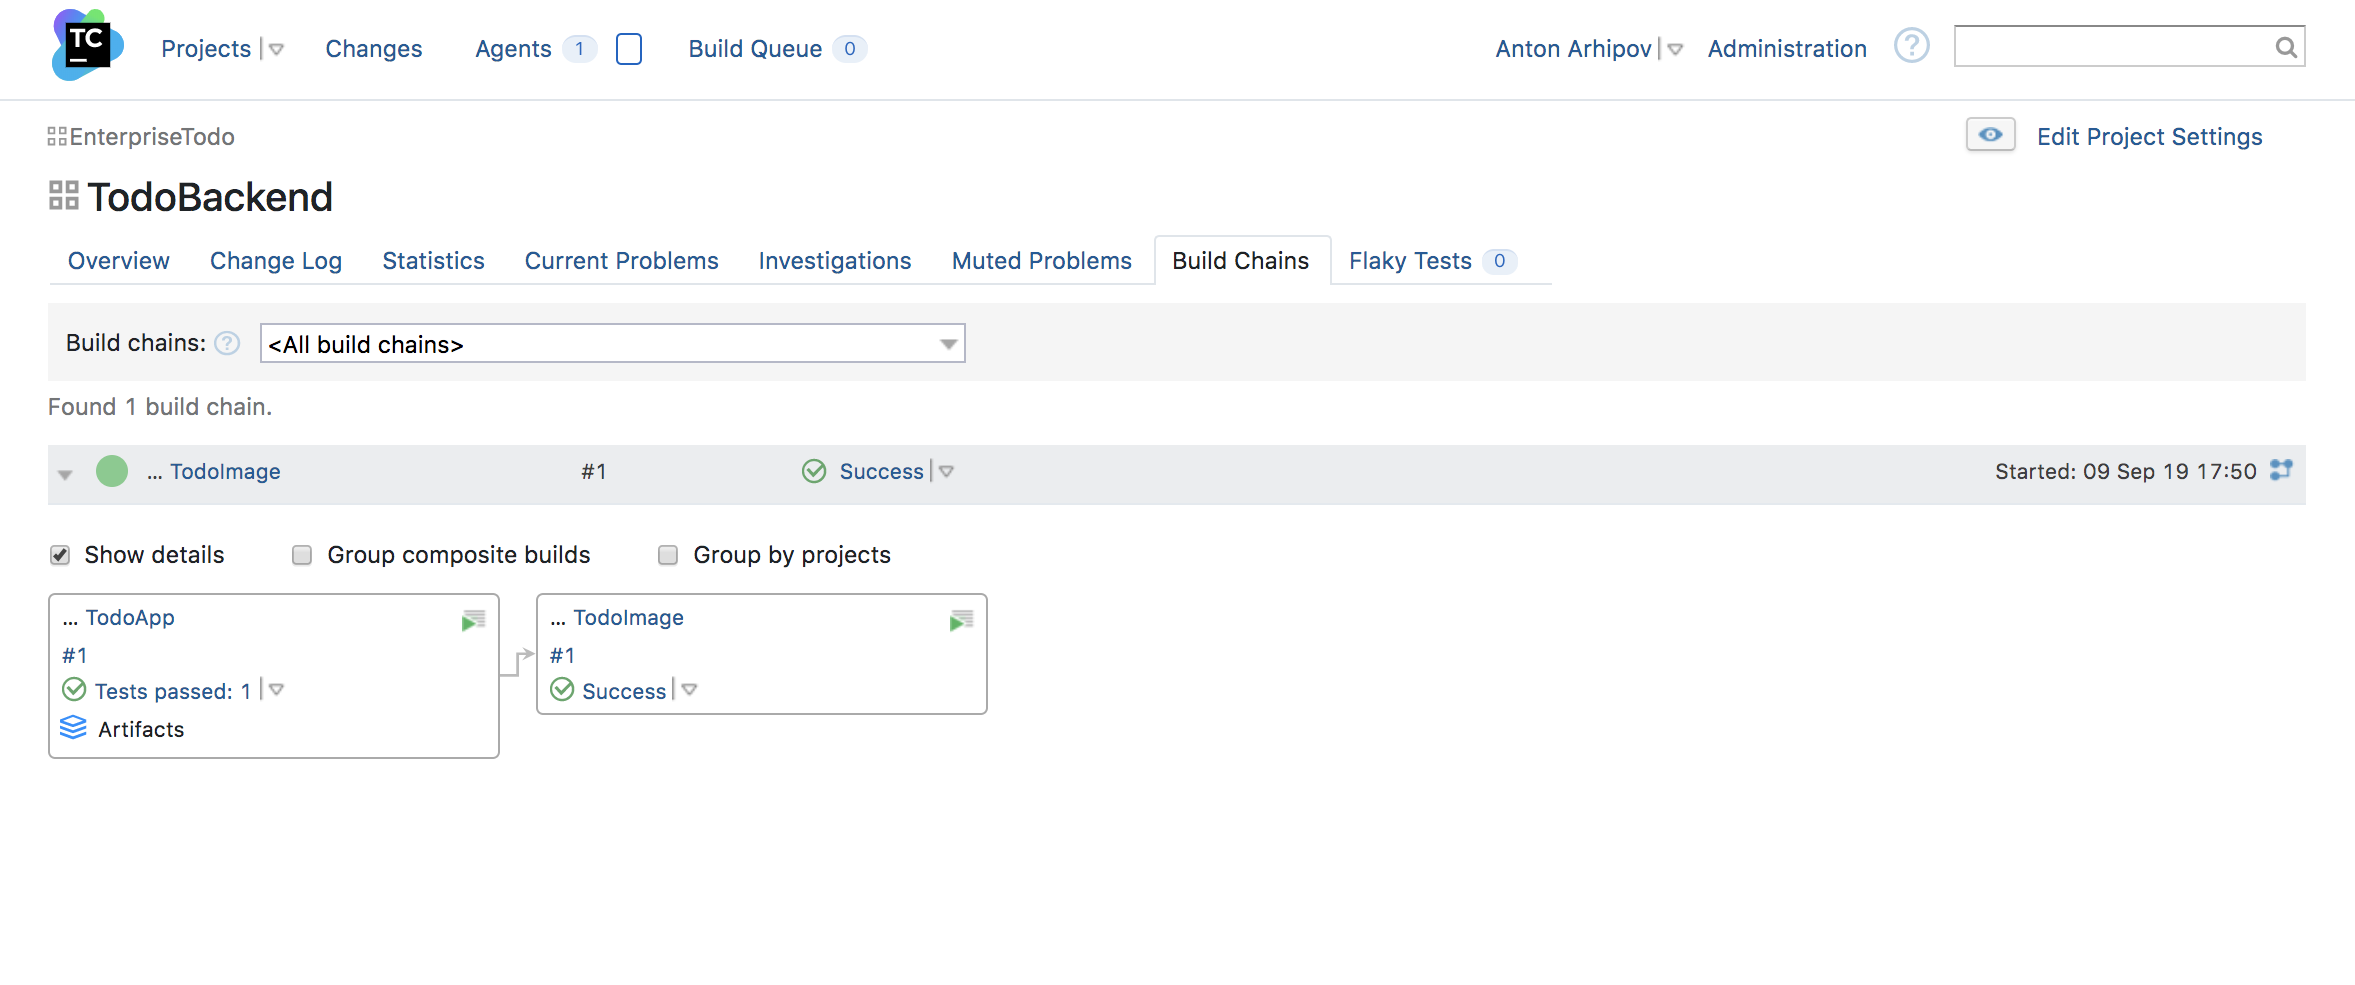The width and height of the screenshot is (2355, 985).
Task: Click the Anton Arhipov user name
Action: [x=1573, y=49]
